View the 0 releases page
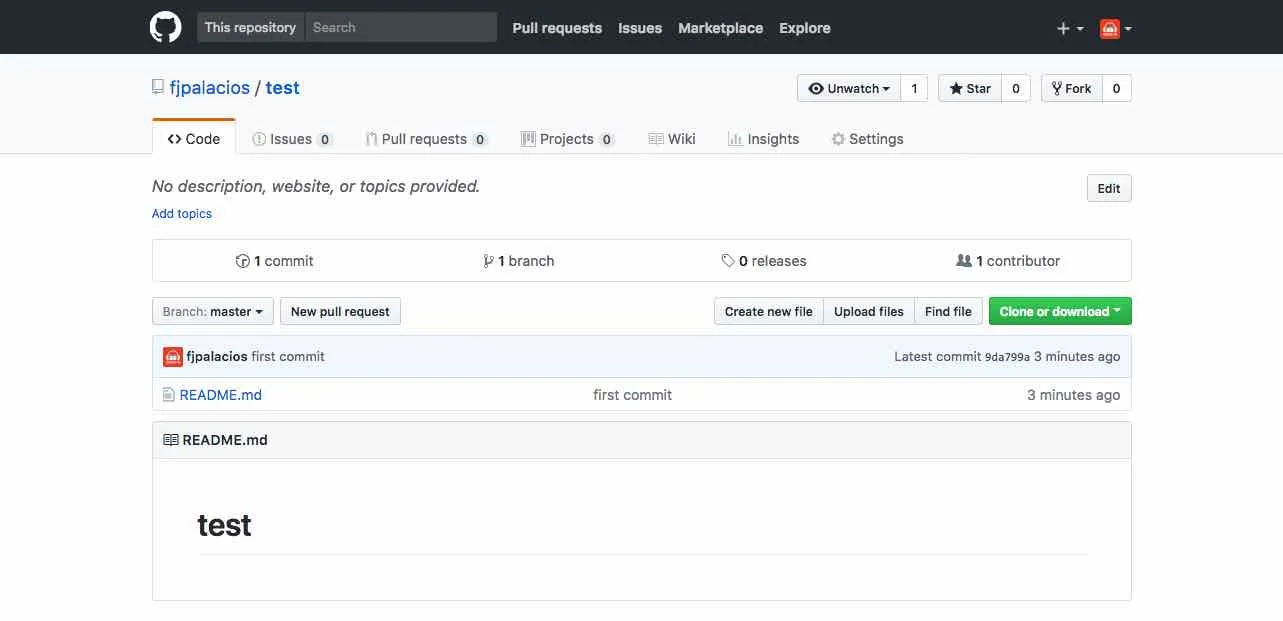 point(764,261)
